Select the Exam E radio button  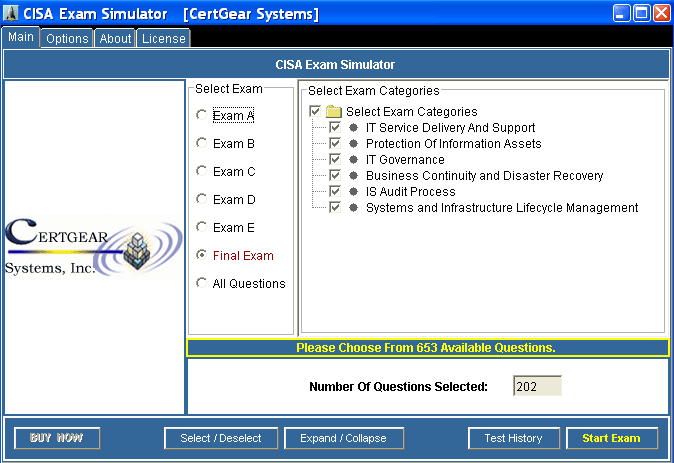point(201,227)
